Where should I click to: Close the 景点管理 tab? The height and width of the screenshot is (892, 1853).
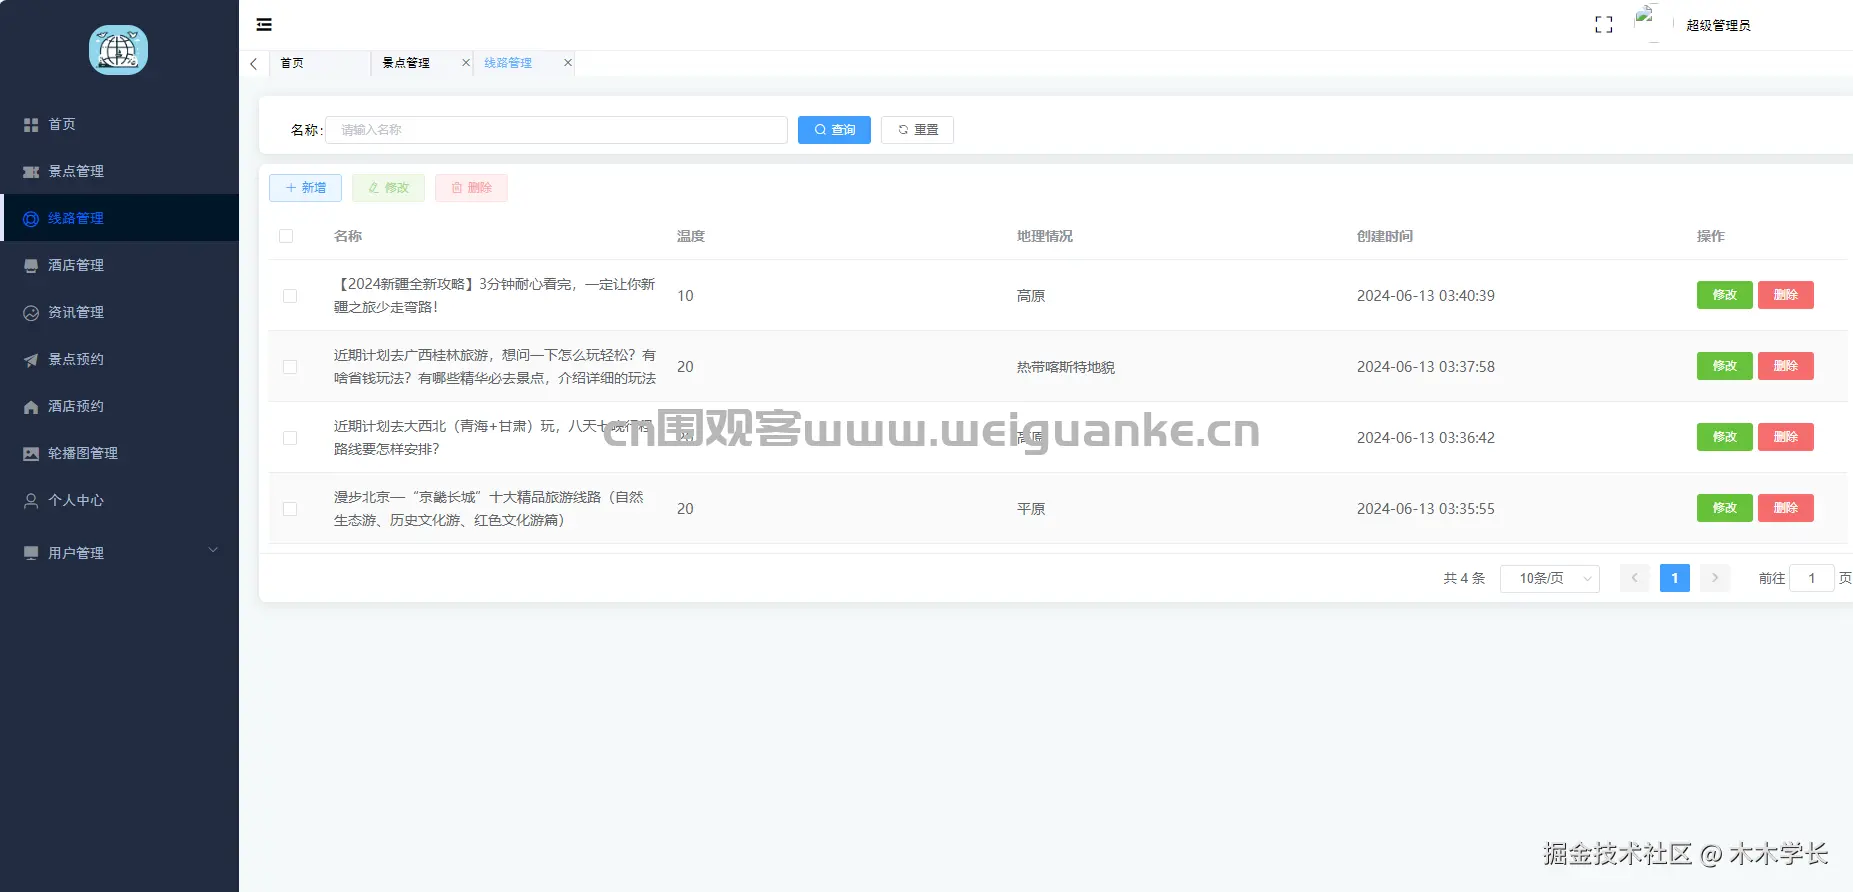[466, 63]
